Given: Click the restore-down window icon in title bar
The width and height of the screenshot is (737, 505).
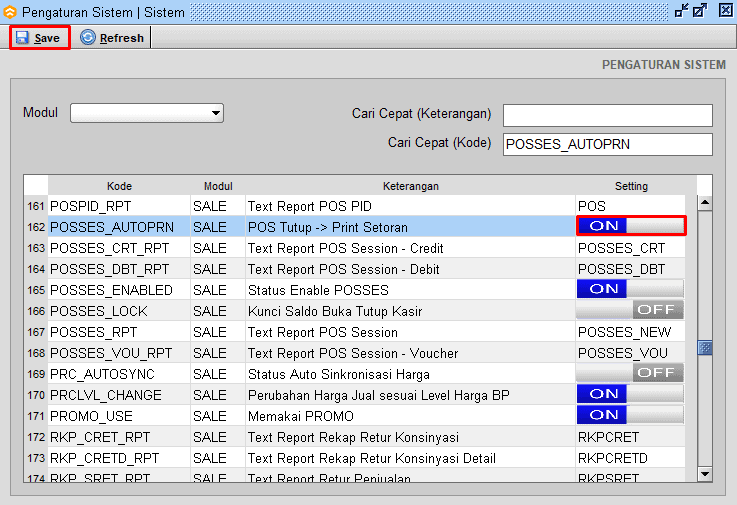Looking at the screenshot, I should [x=682, y=10].
